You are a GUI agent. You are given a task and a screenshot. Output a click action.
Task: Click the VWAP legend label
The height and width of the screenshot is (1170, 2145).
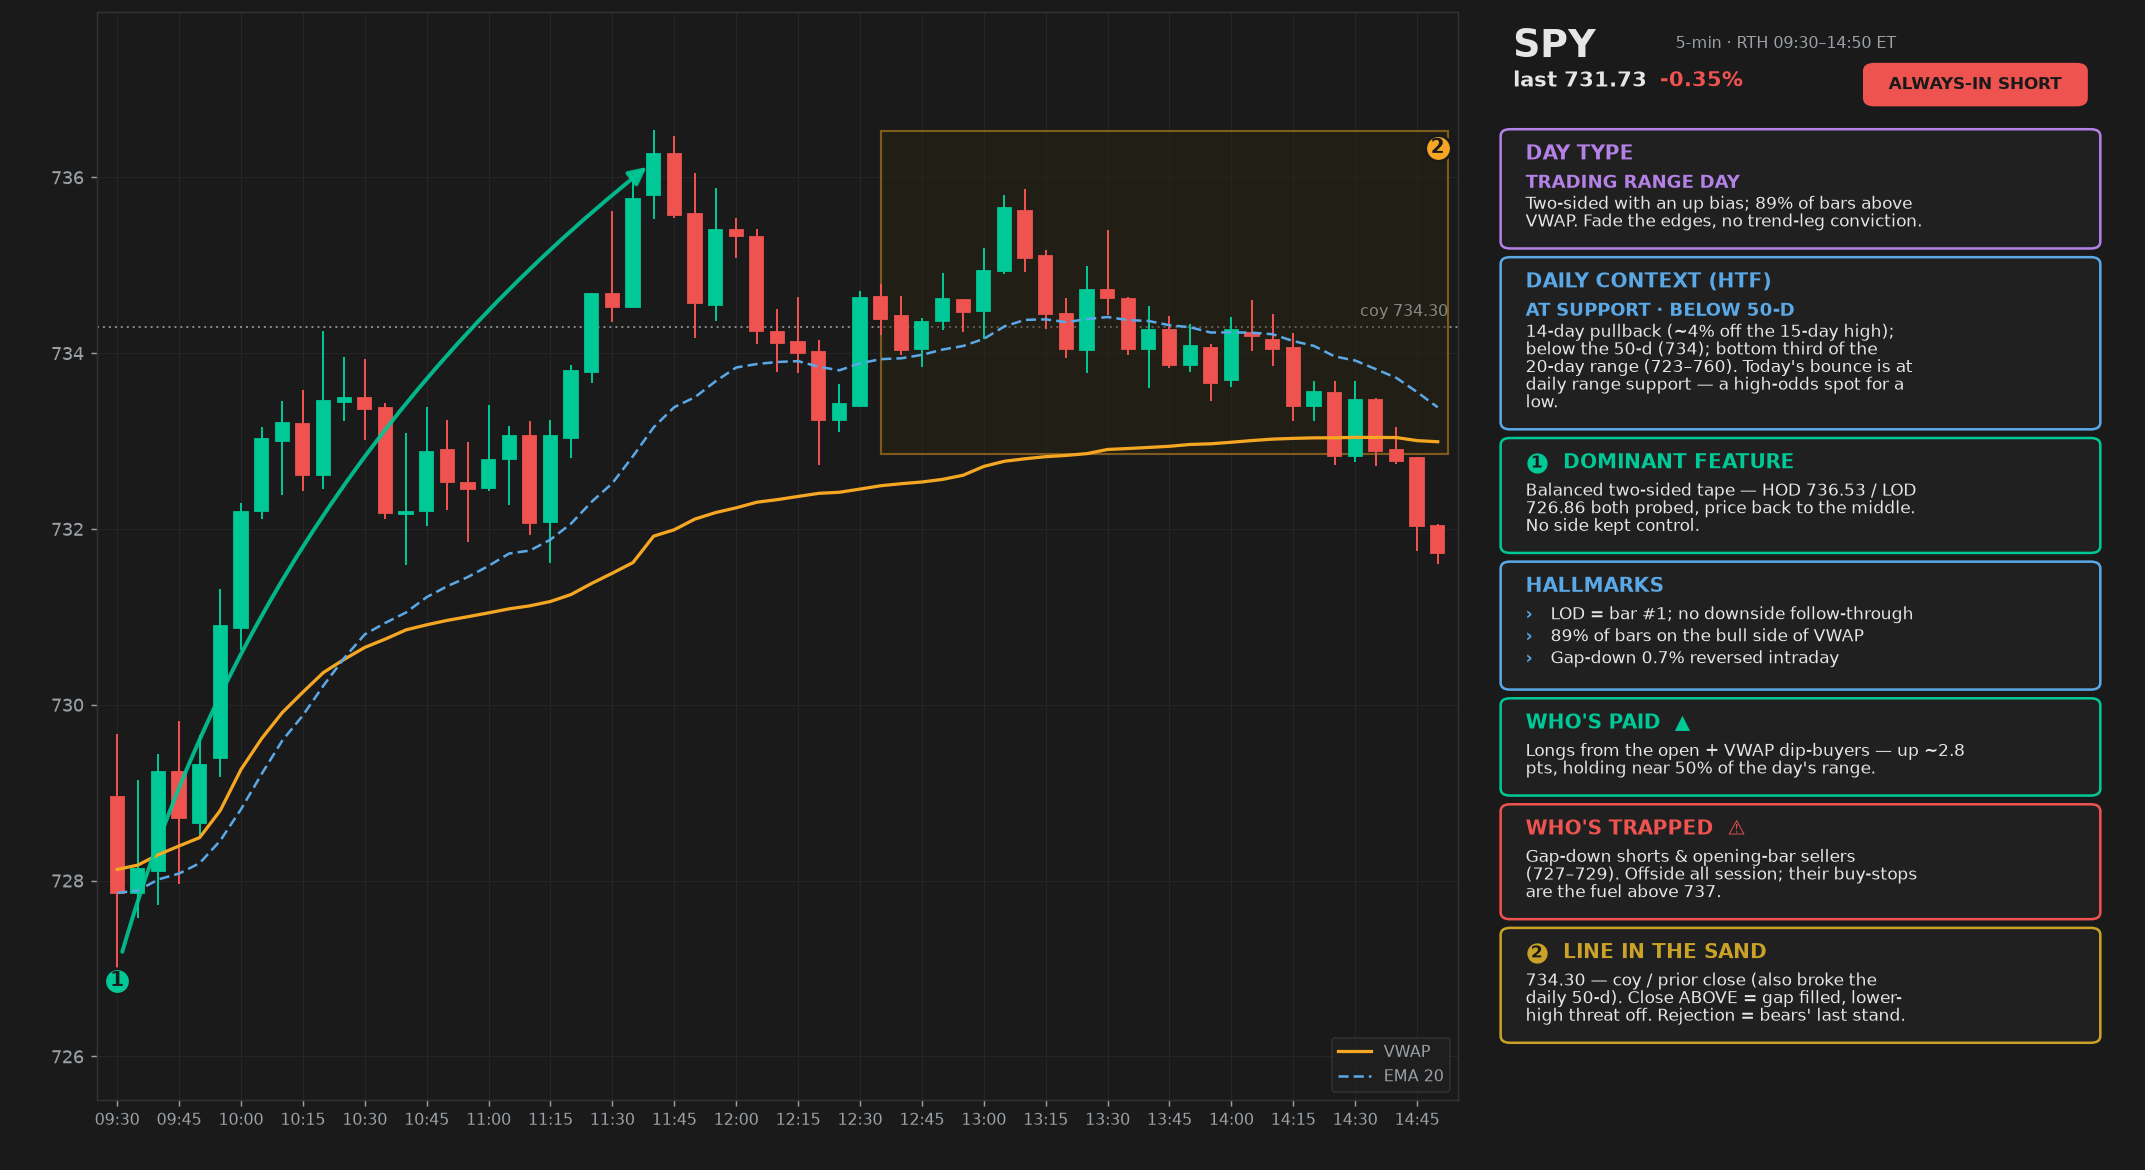pyautogui.click(x=1406, y=1052)
